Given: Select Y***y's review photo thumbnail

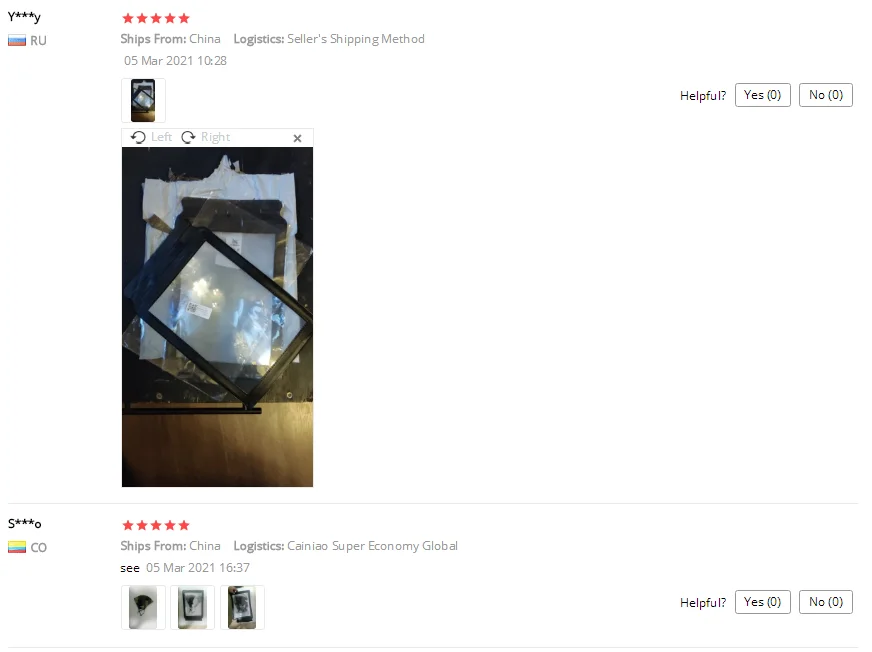Looking at the screenshot, I should 143,100.
